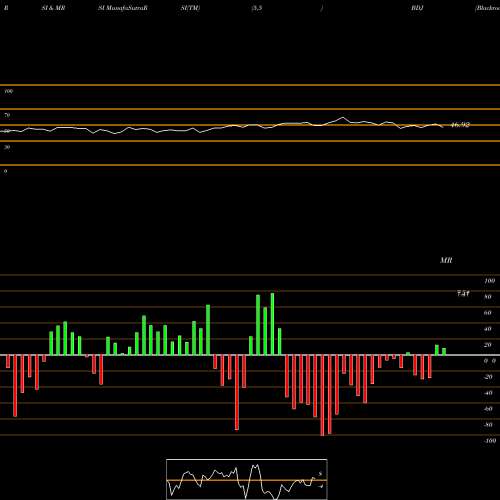The width and height of the screenshot is (500, 500).
Task: Click the RSI axis label '70'
Action: click(x=7, y=115)
